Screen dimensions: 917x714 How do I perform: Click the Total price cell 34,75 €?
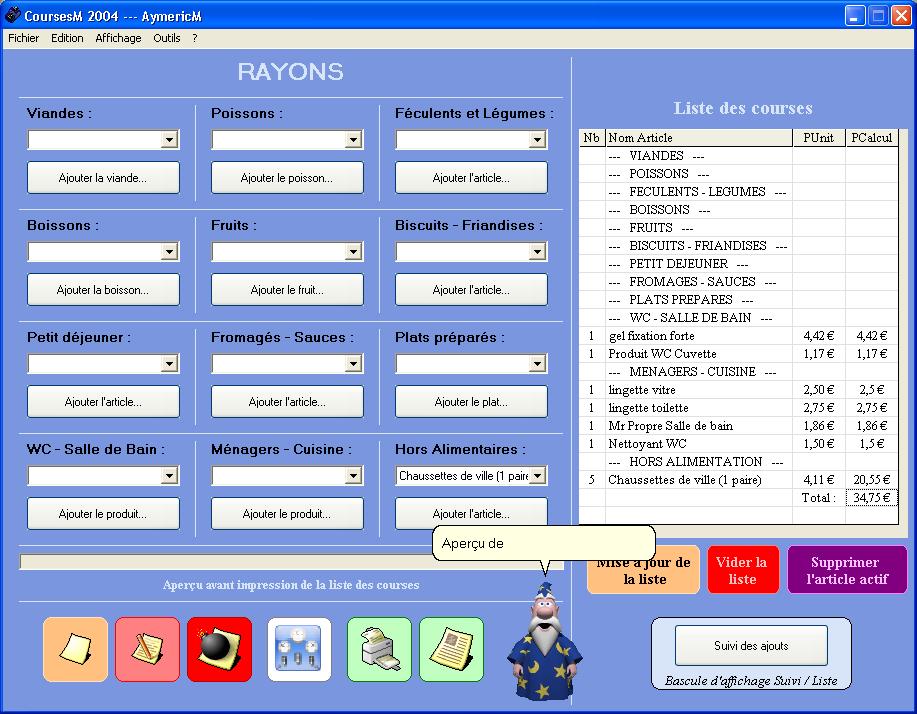click(x=871, y=497)
